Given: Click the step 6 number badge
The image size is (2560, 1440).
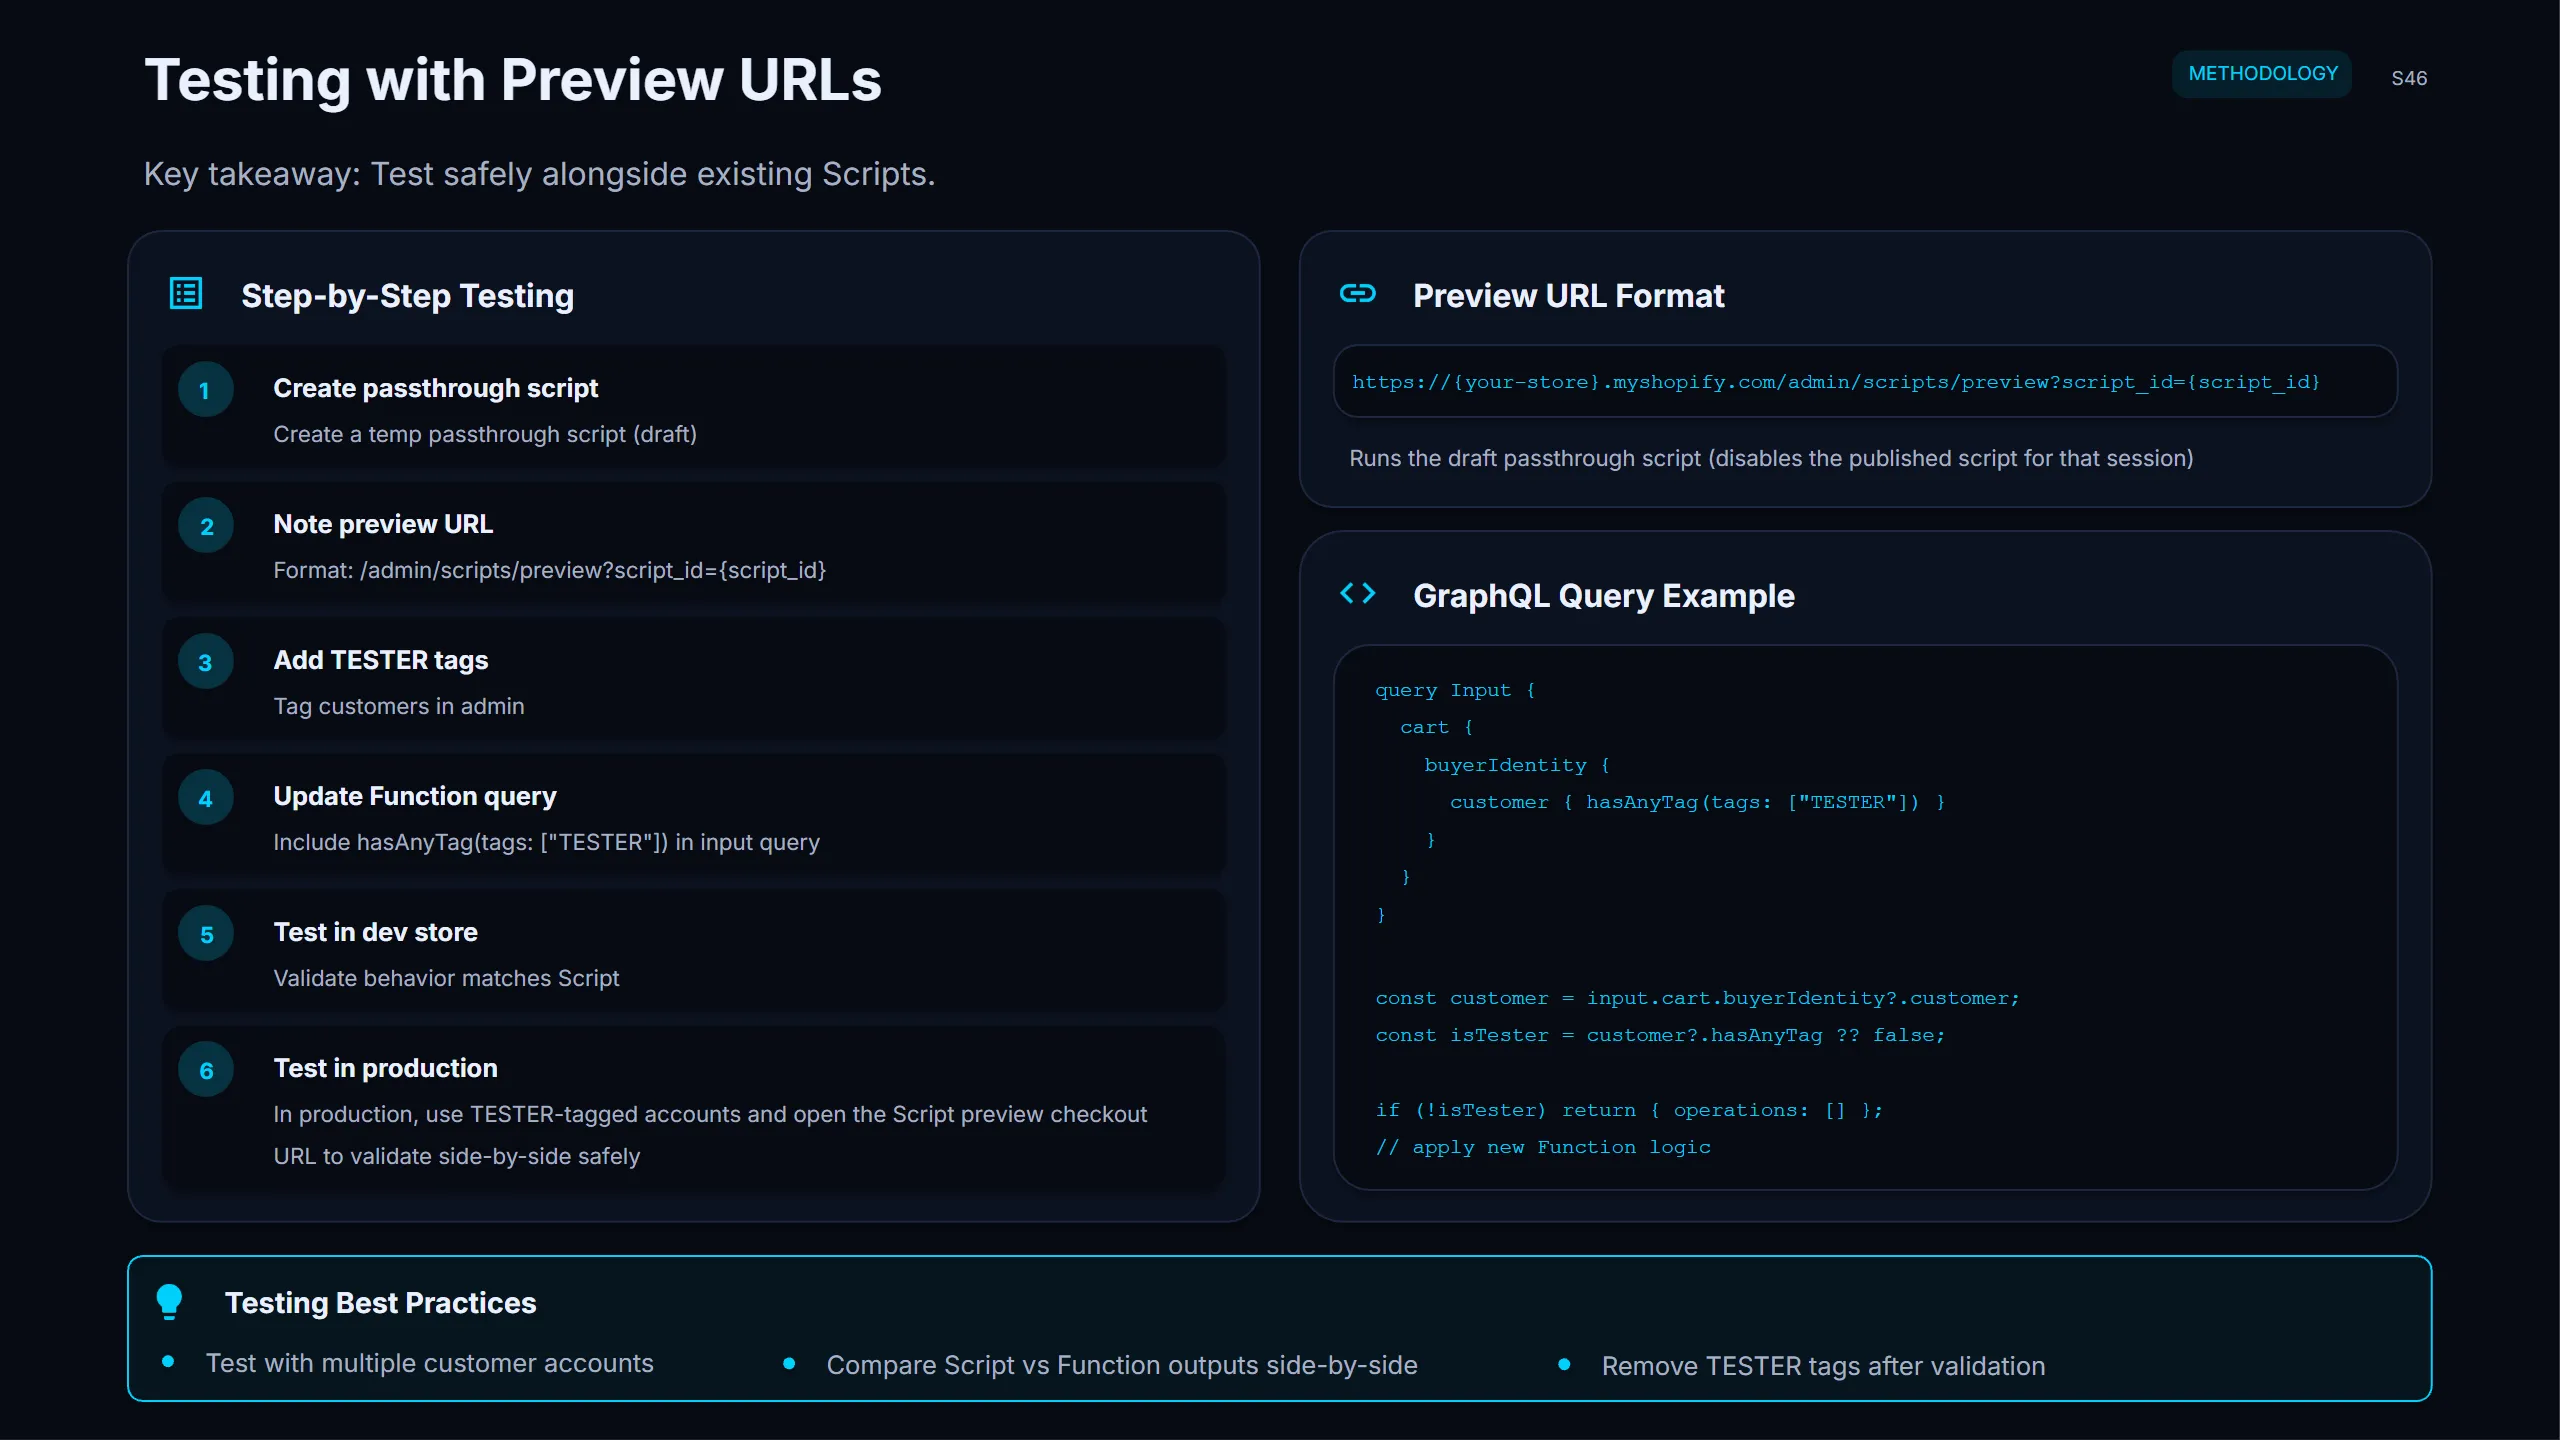Looking at the screenshot, I should coord(206,1070).
